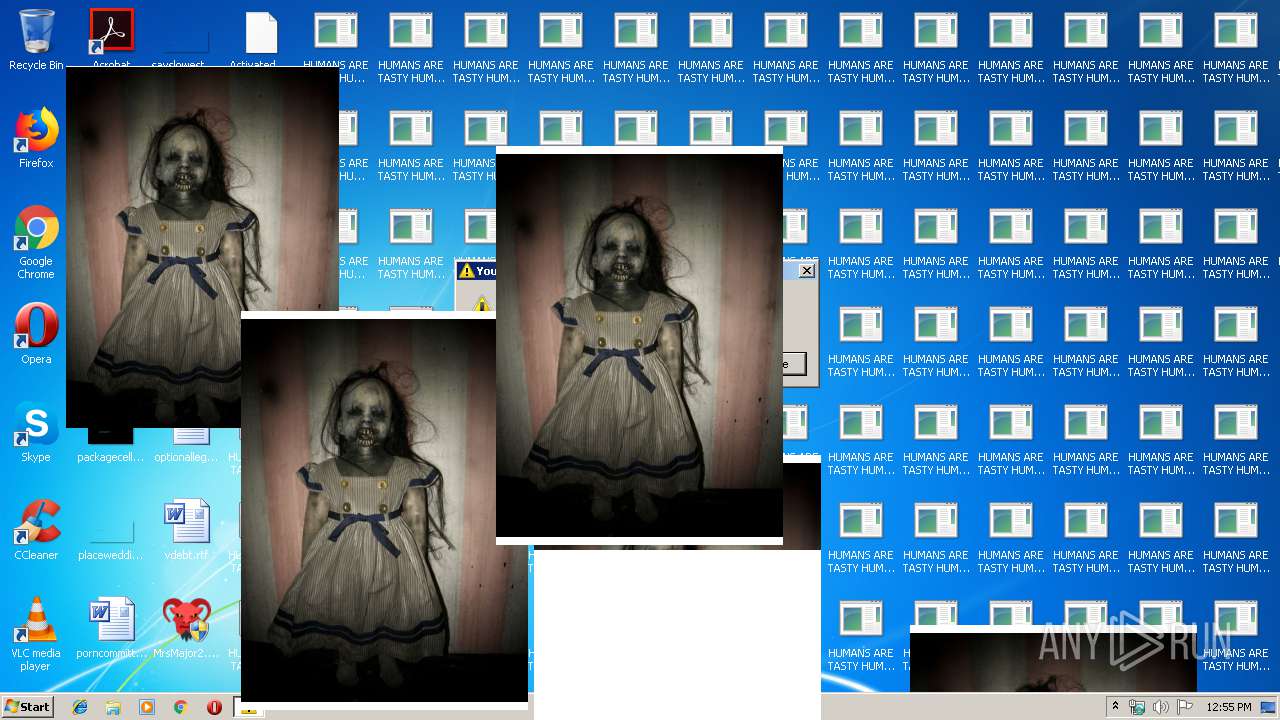Viewport: 1280px width, 720px height.
Task: Select the vdebt.rtf Word document
Action: (187, 530)
